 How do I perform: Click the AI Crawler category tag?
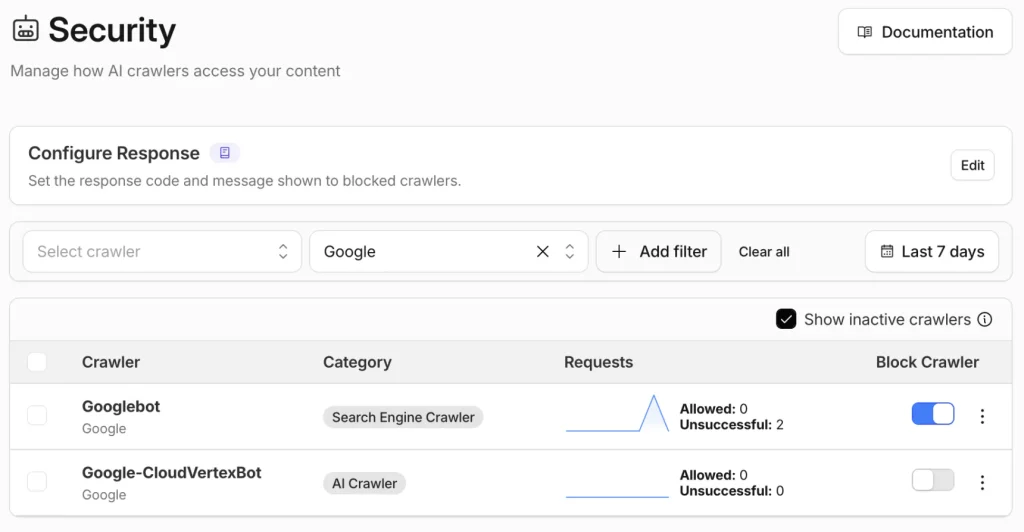(364, 484)
